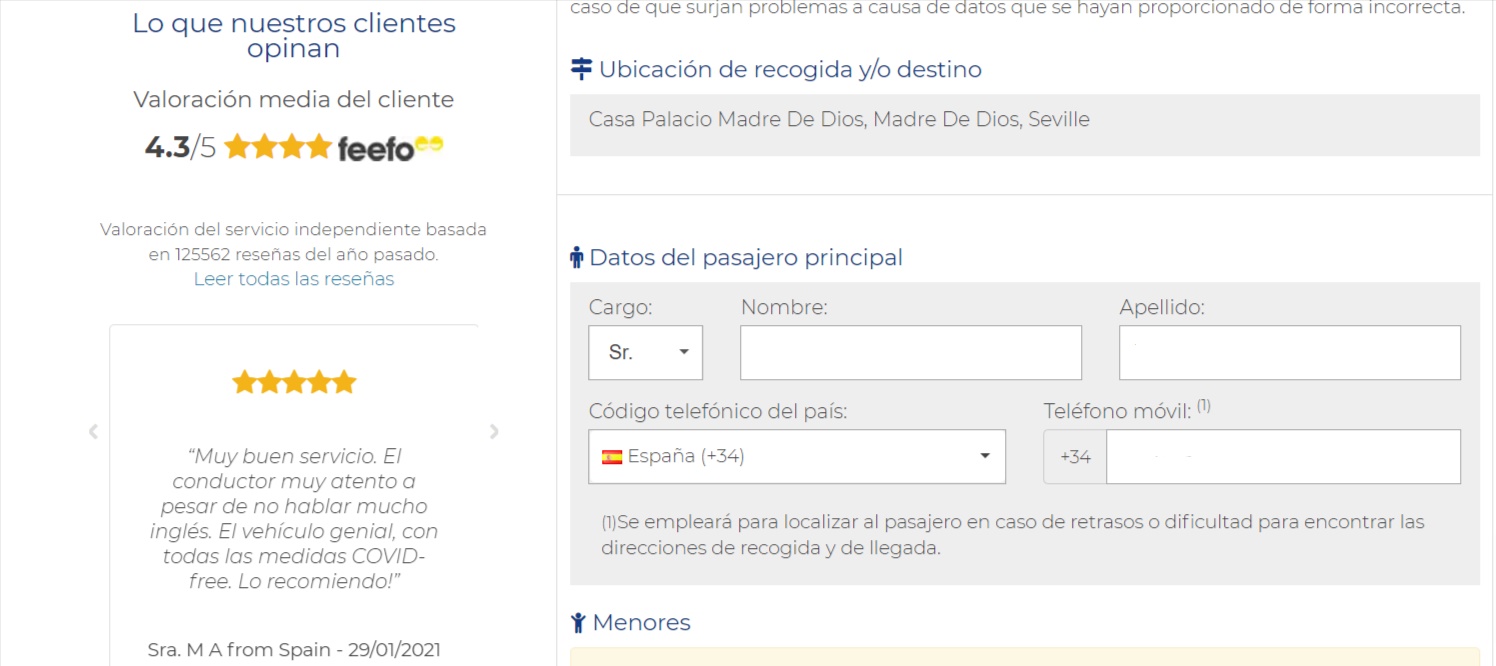Click the signpost icon beside Ubicación de recogida
The width and height of the screenshot is (1496, 666).
click(581, 69)
